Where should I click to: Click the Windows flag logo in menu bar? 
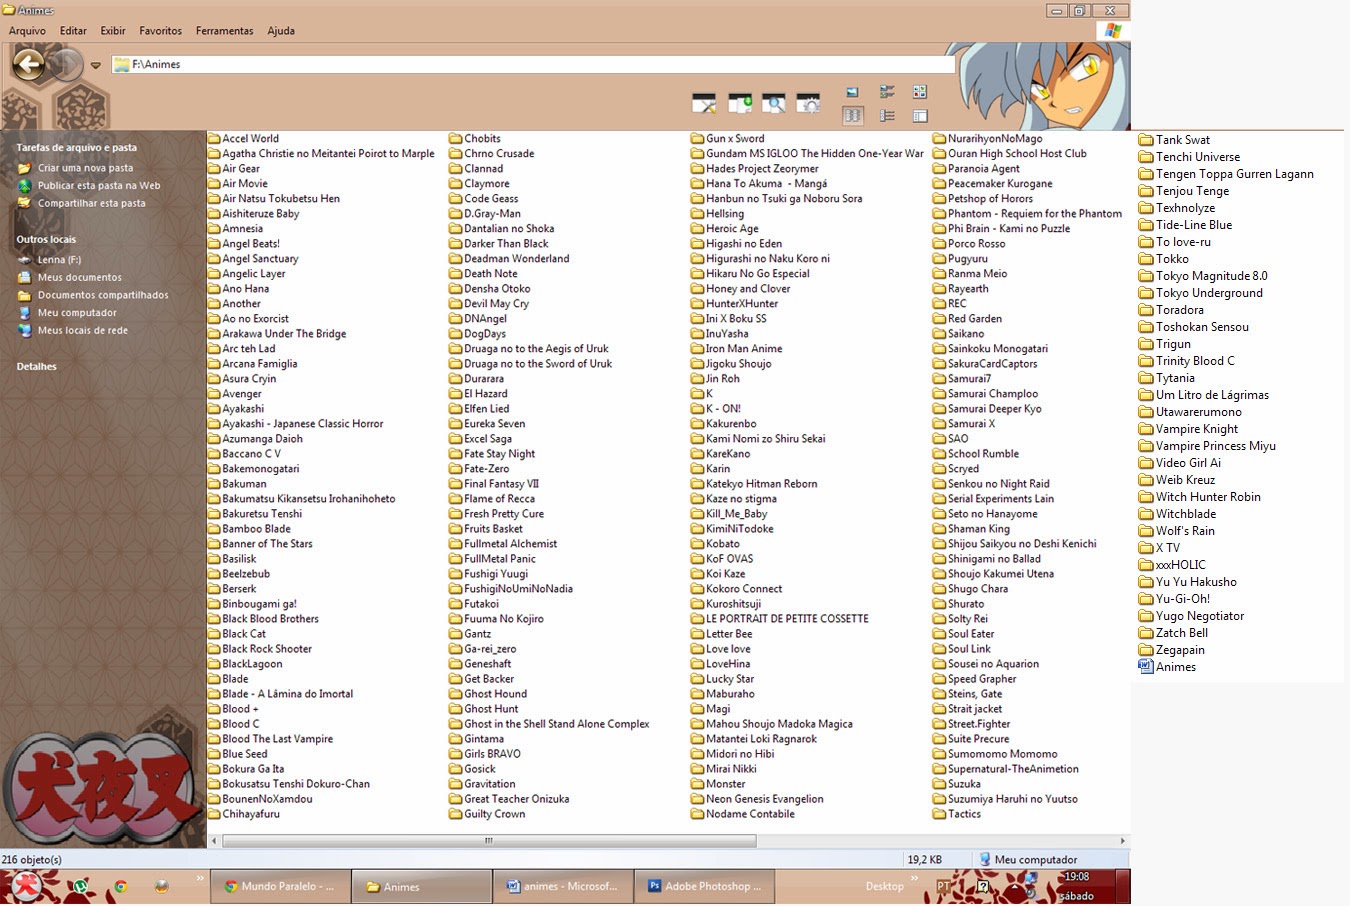pos(1112,31)
